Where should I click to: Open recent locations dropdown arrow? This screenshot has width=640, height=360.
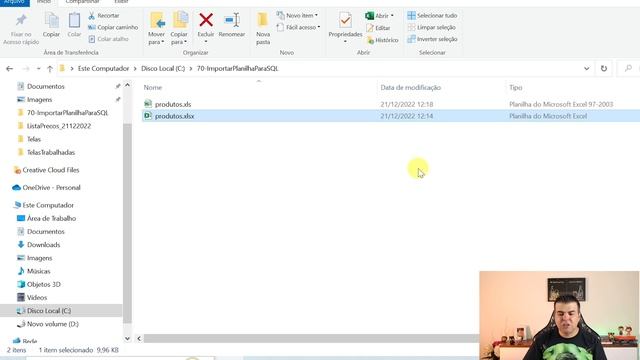point(38,69)
